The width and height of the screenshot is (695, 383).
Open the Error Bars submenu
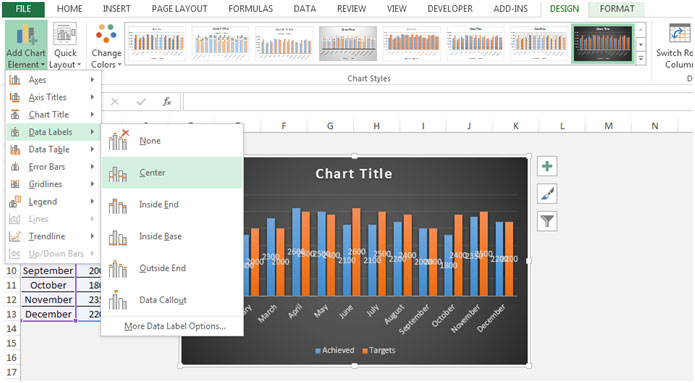tap(53, 167)
